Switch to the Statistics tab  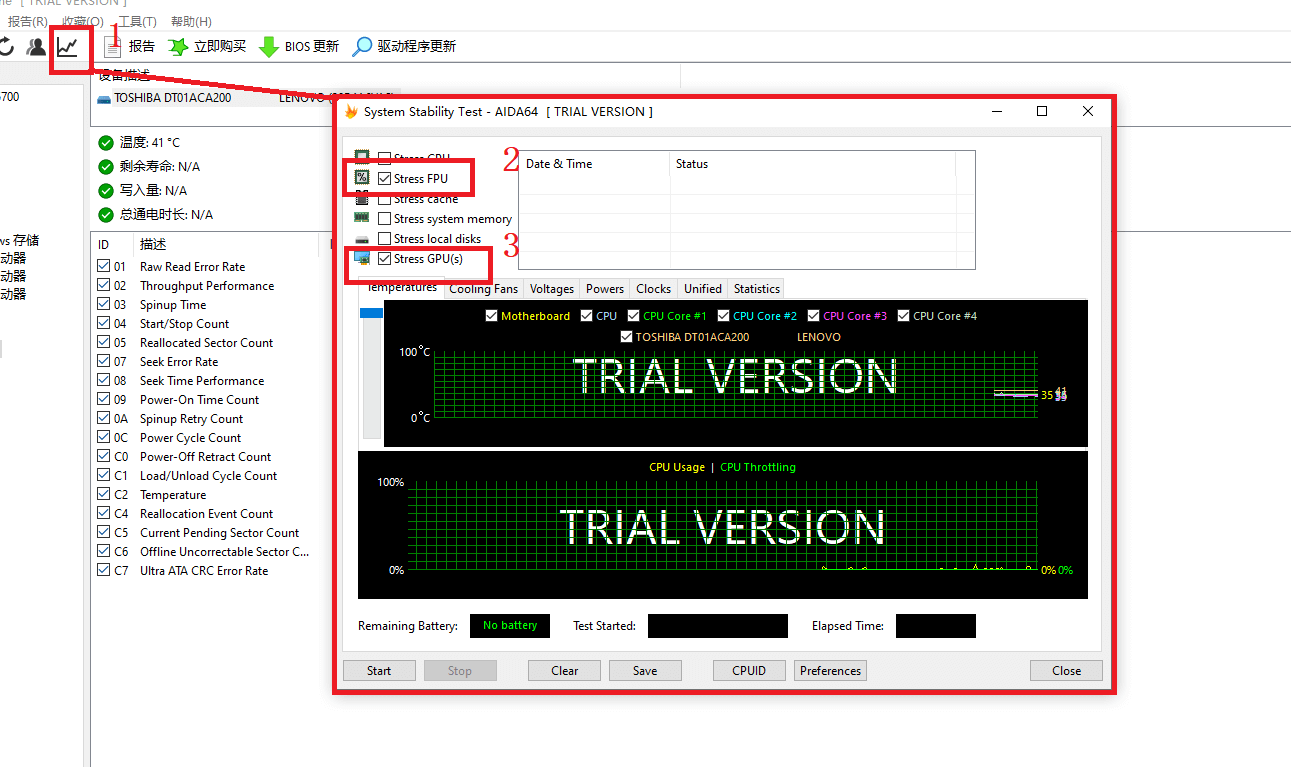click(x=756, y=289)
